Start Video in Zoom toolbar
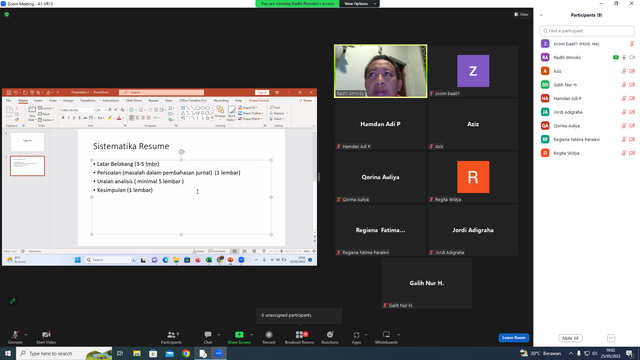 click(x=46, y=337)
